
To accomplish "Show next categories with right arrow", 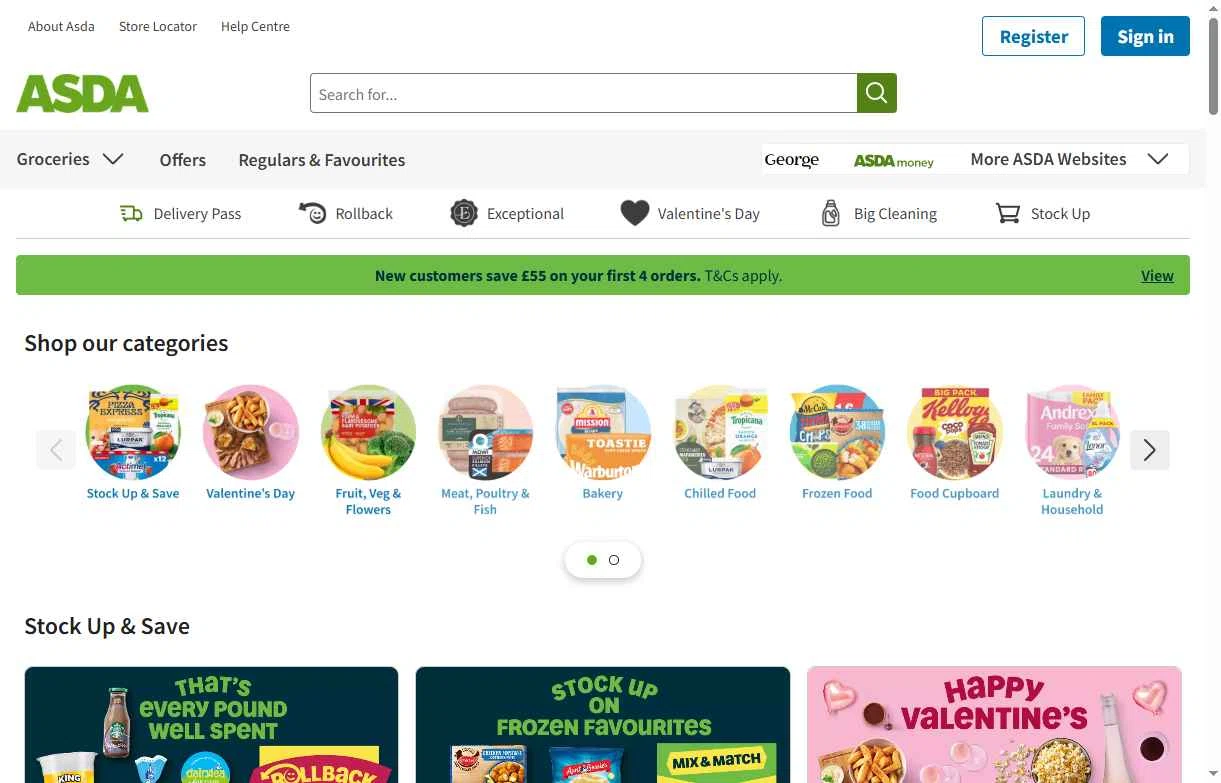I will click(1149, 450).
